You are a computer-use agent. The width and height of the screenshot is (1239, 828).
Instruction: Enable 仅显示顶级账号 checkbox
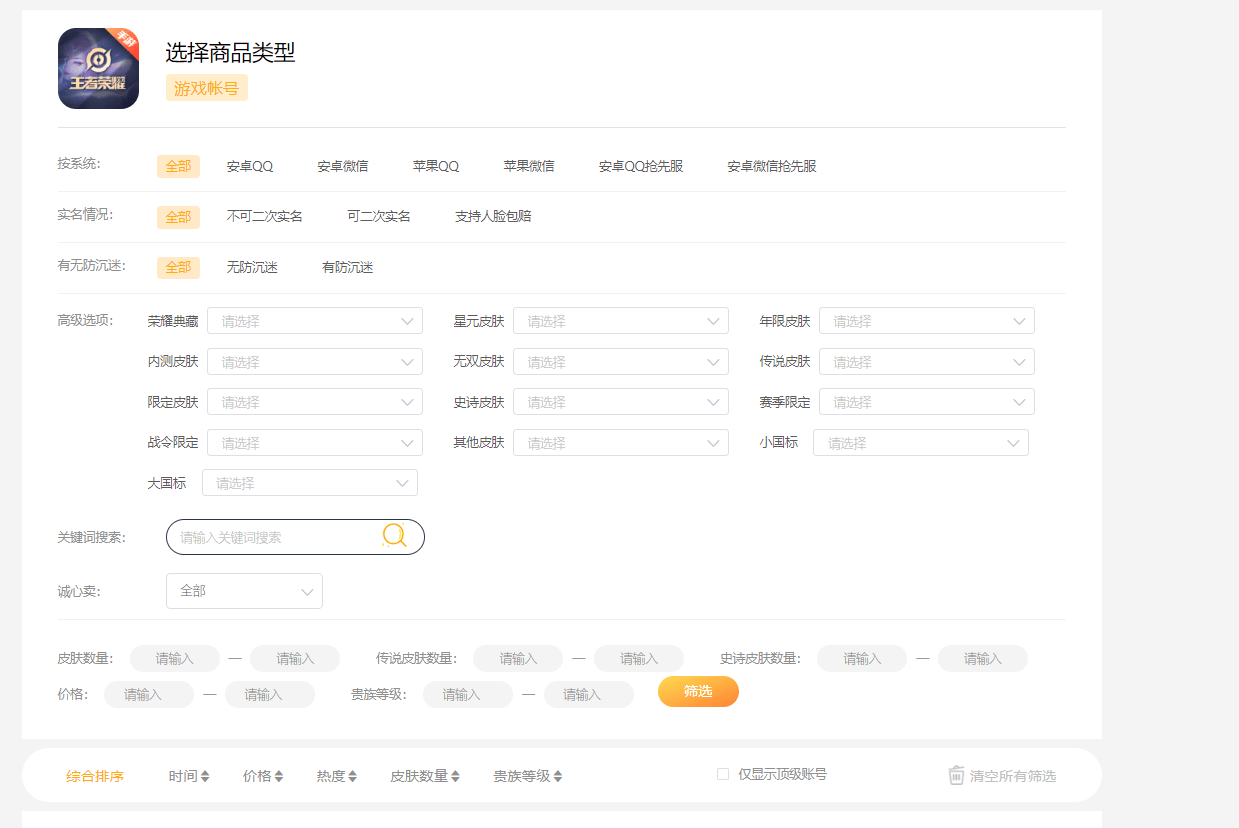coord(723,774)
